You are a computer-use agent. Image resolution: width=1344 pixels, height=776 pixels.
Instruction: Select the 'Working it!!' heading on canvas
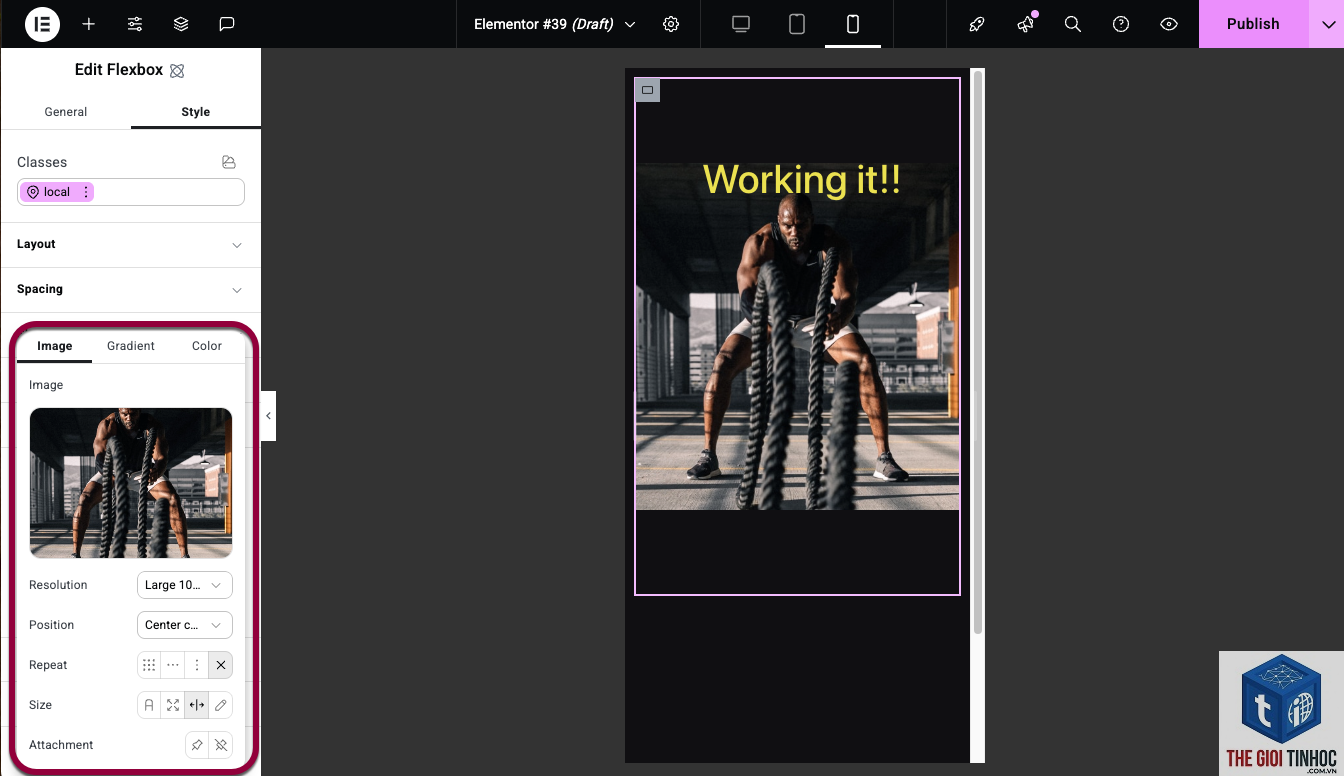coord(801,180)
